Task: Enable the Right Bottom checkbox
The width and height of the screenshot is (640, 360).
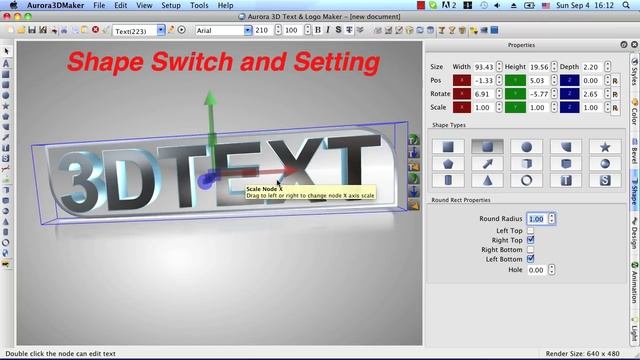Action: tap(531, 249)
